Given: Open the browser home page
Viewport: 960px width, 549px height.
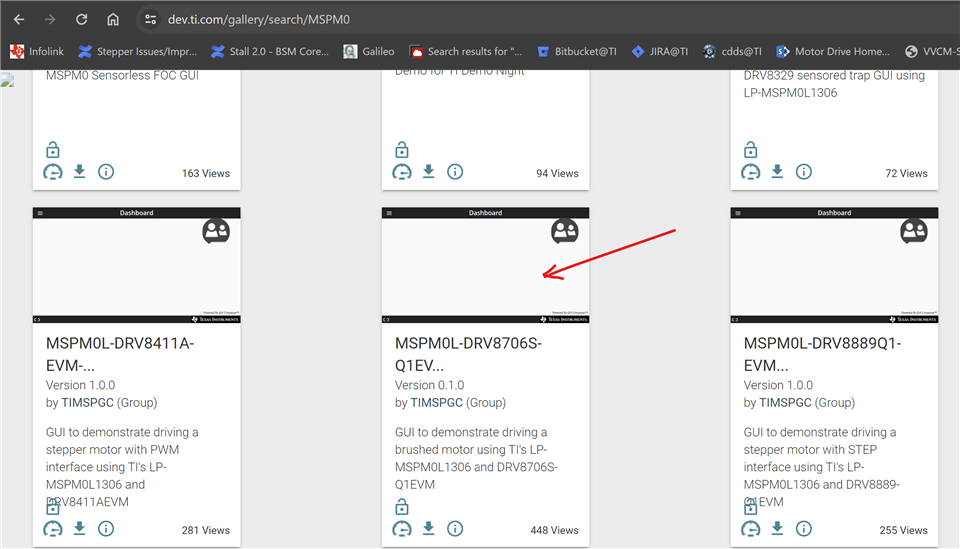Looking at the screenshot, I should (113, 20).
